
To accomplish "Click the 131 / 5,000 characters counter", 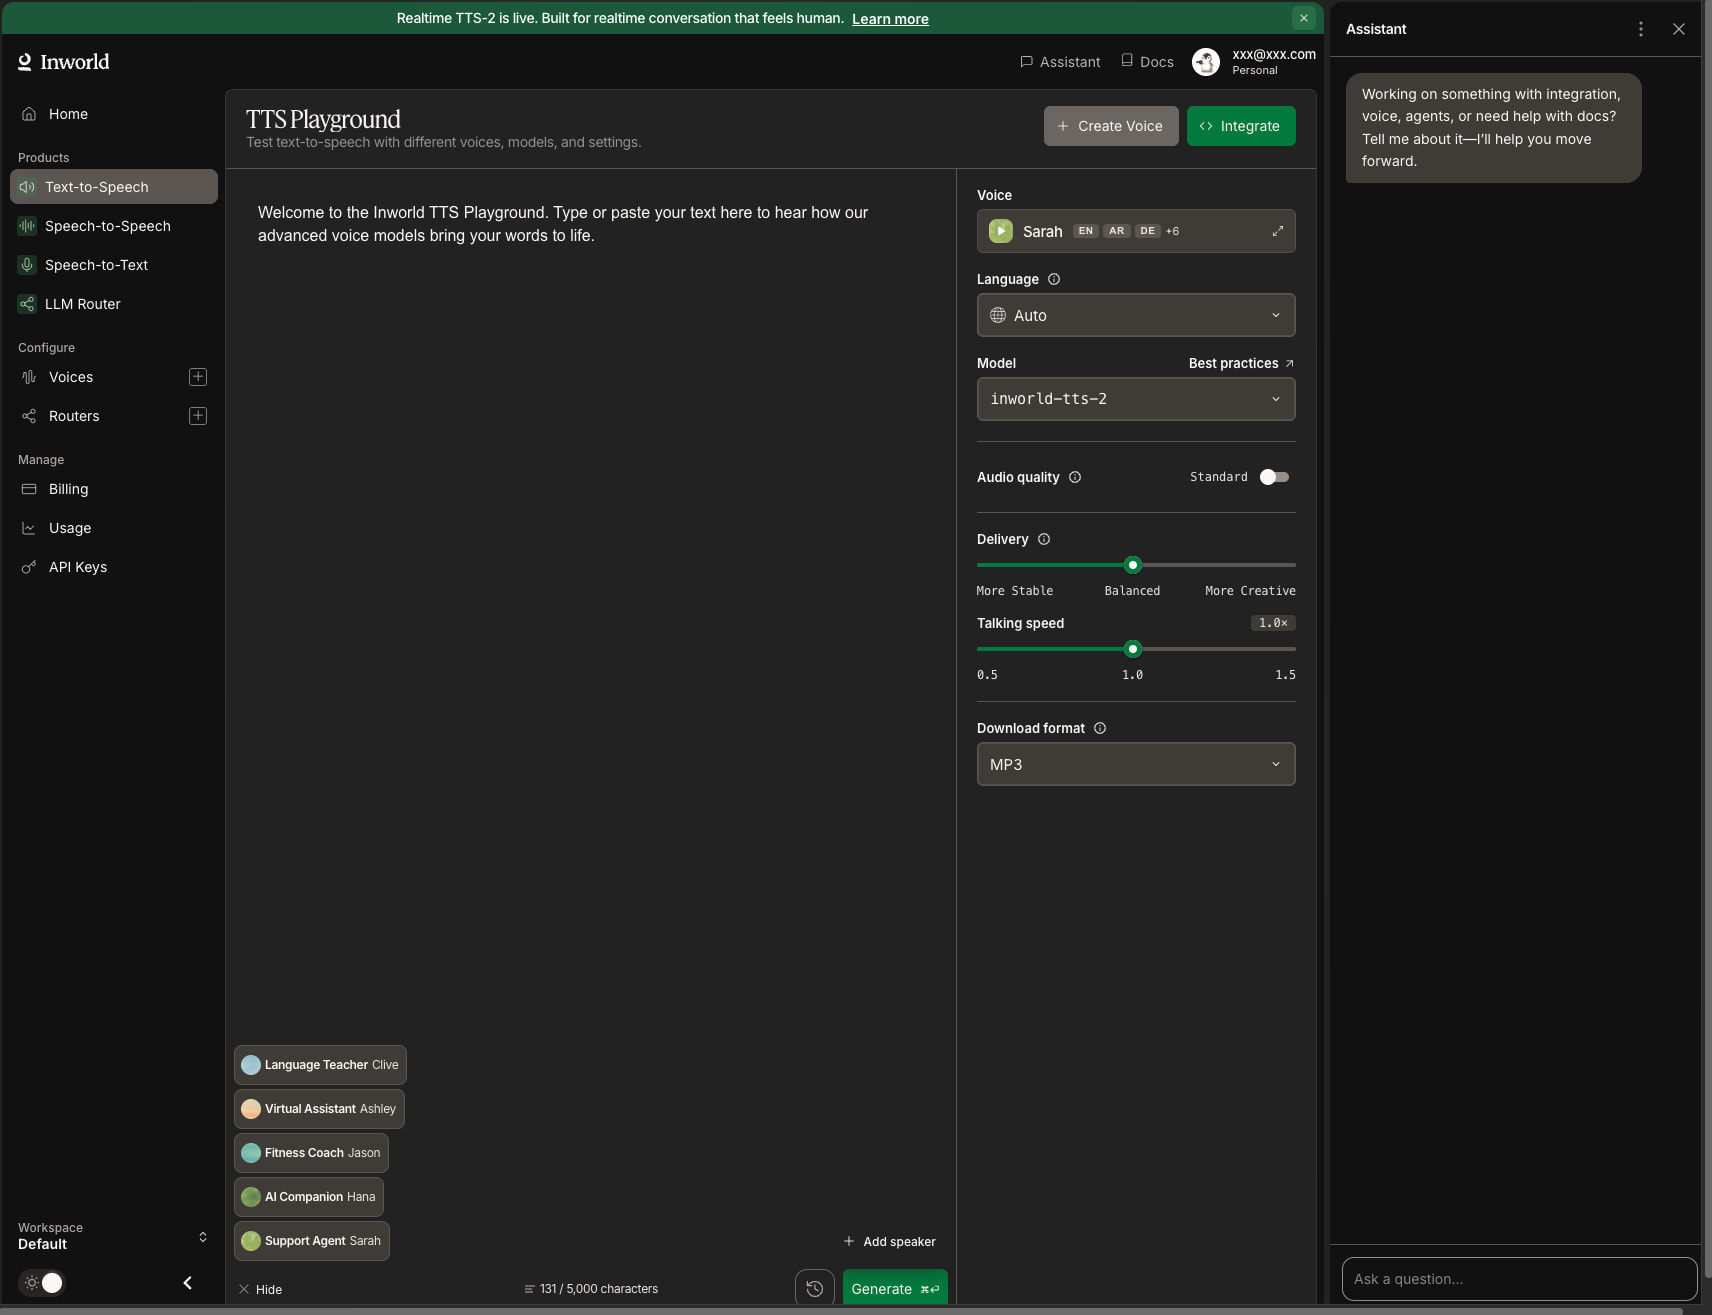I will pyautogui.click(x=591, y=1289).
